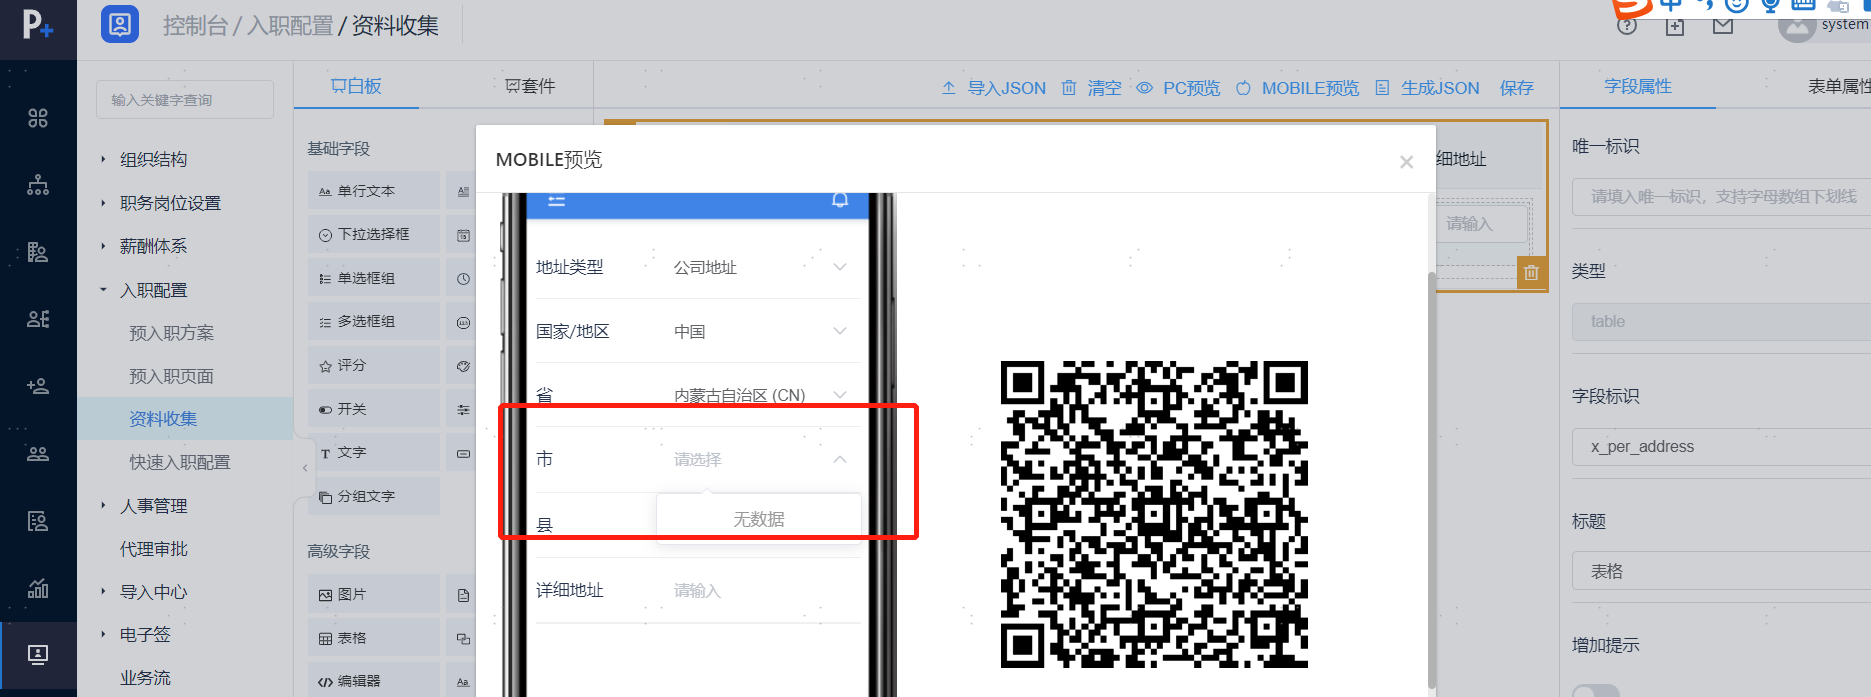
Task: Click the MOBILE预览 toolbar button
Action: coord(1298,88)
